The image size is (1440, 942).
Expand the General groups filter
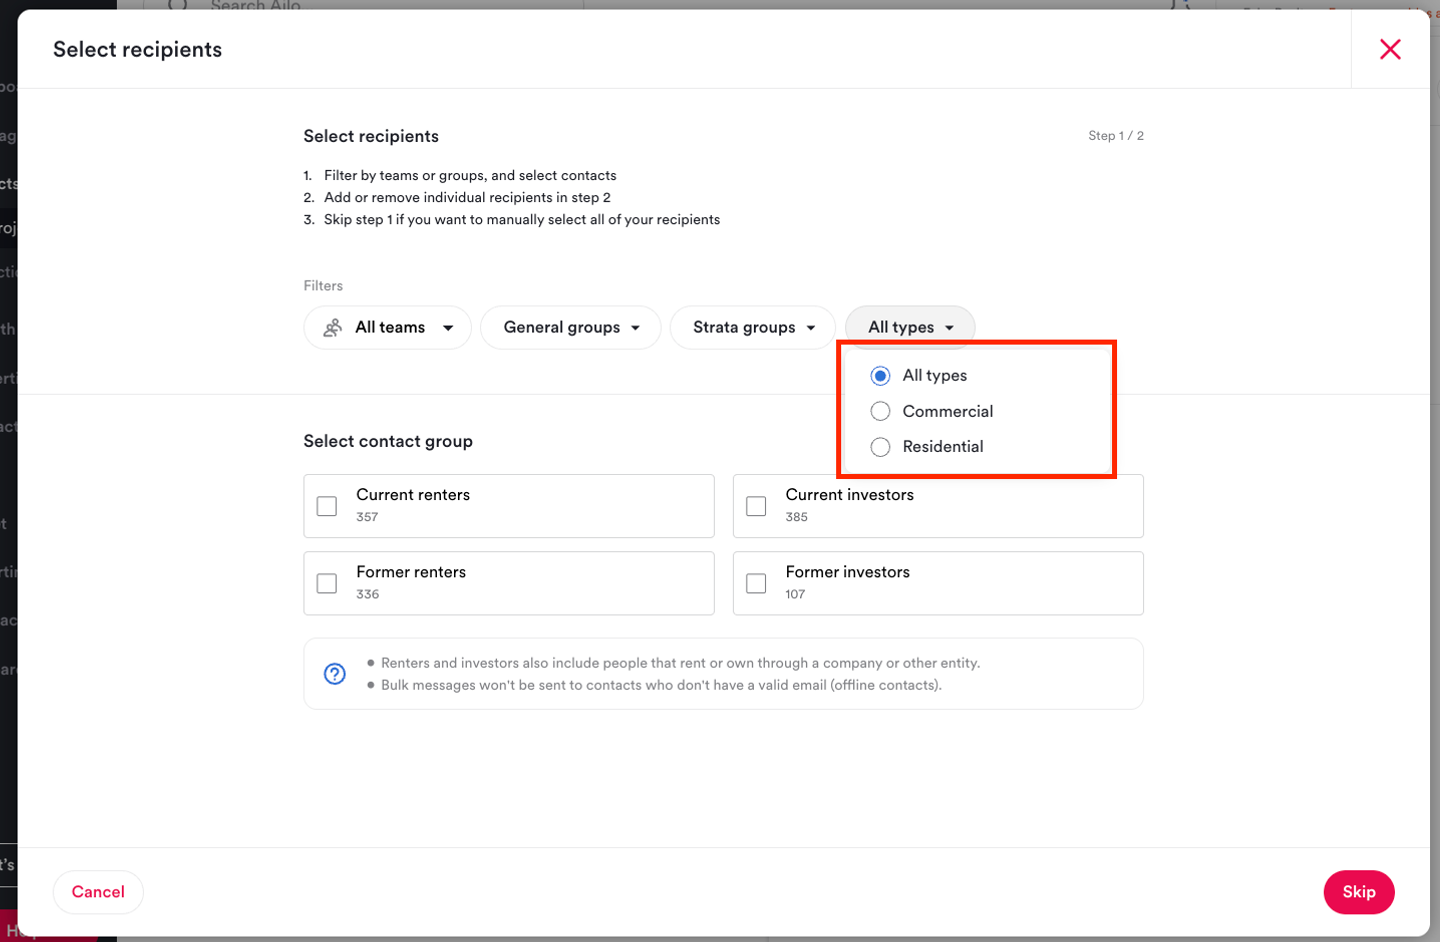pyautogui.click(x=570, y=328)
